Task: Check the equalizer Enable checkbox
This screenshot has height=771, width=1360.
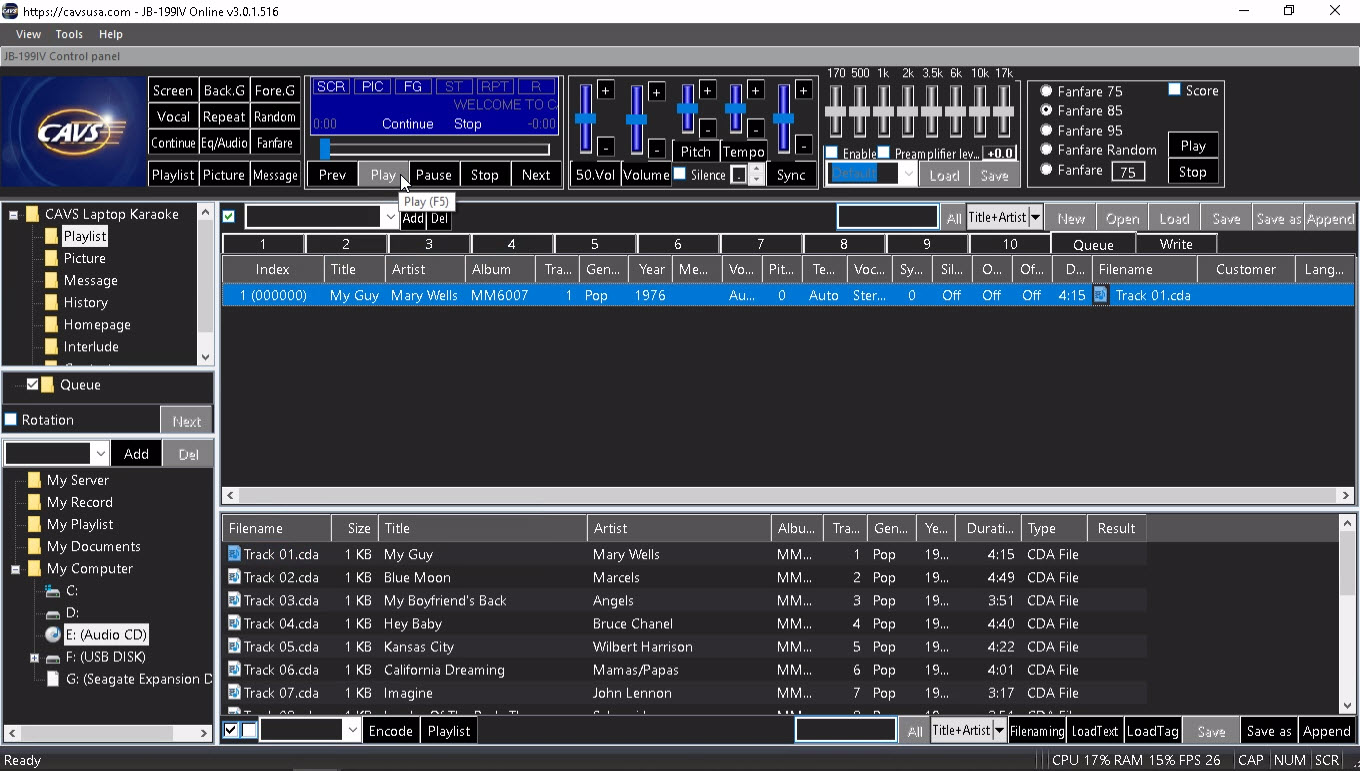Action: point(832,153)
